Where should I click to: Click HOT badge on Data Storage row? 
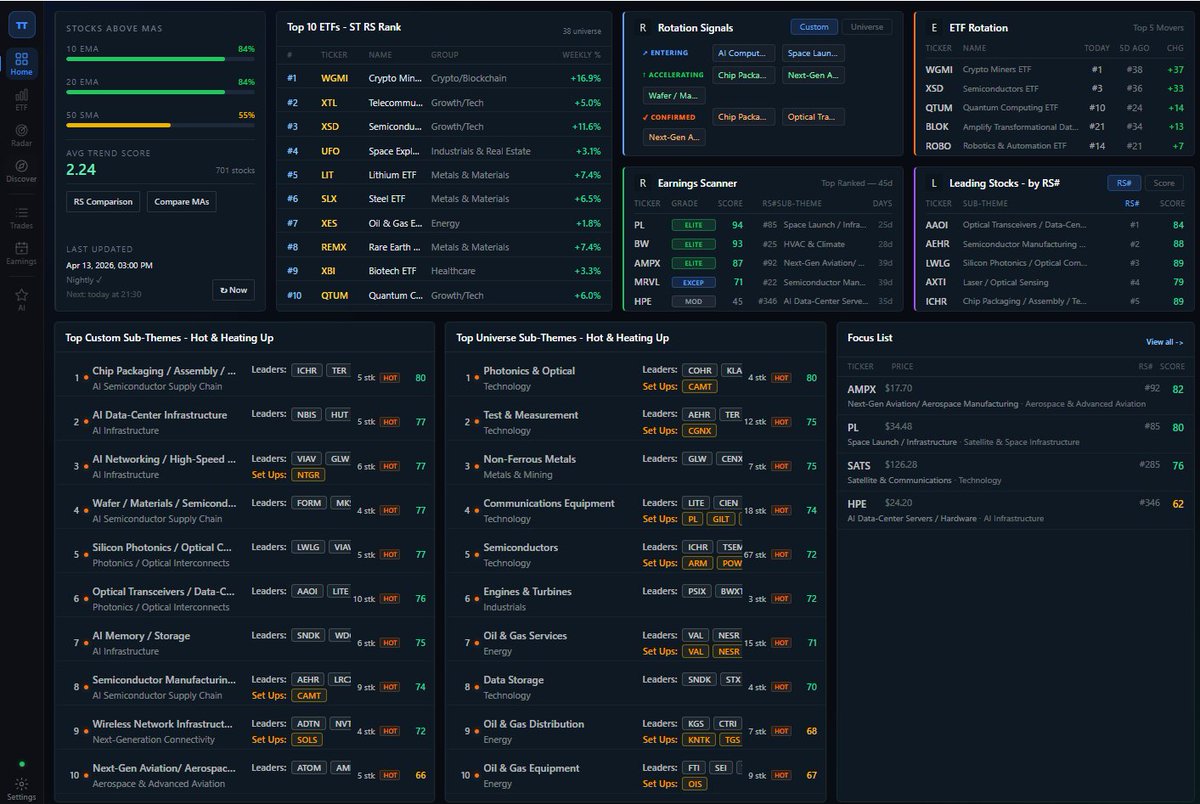coord(781,687)
